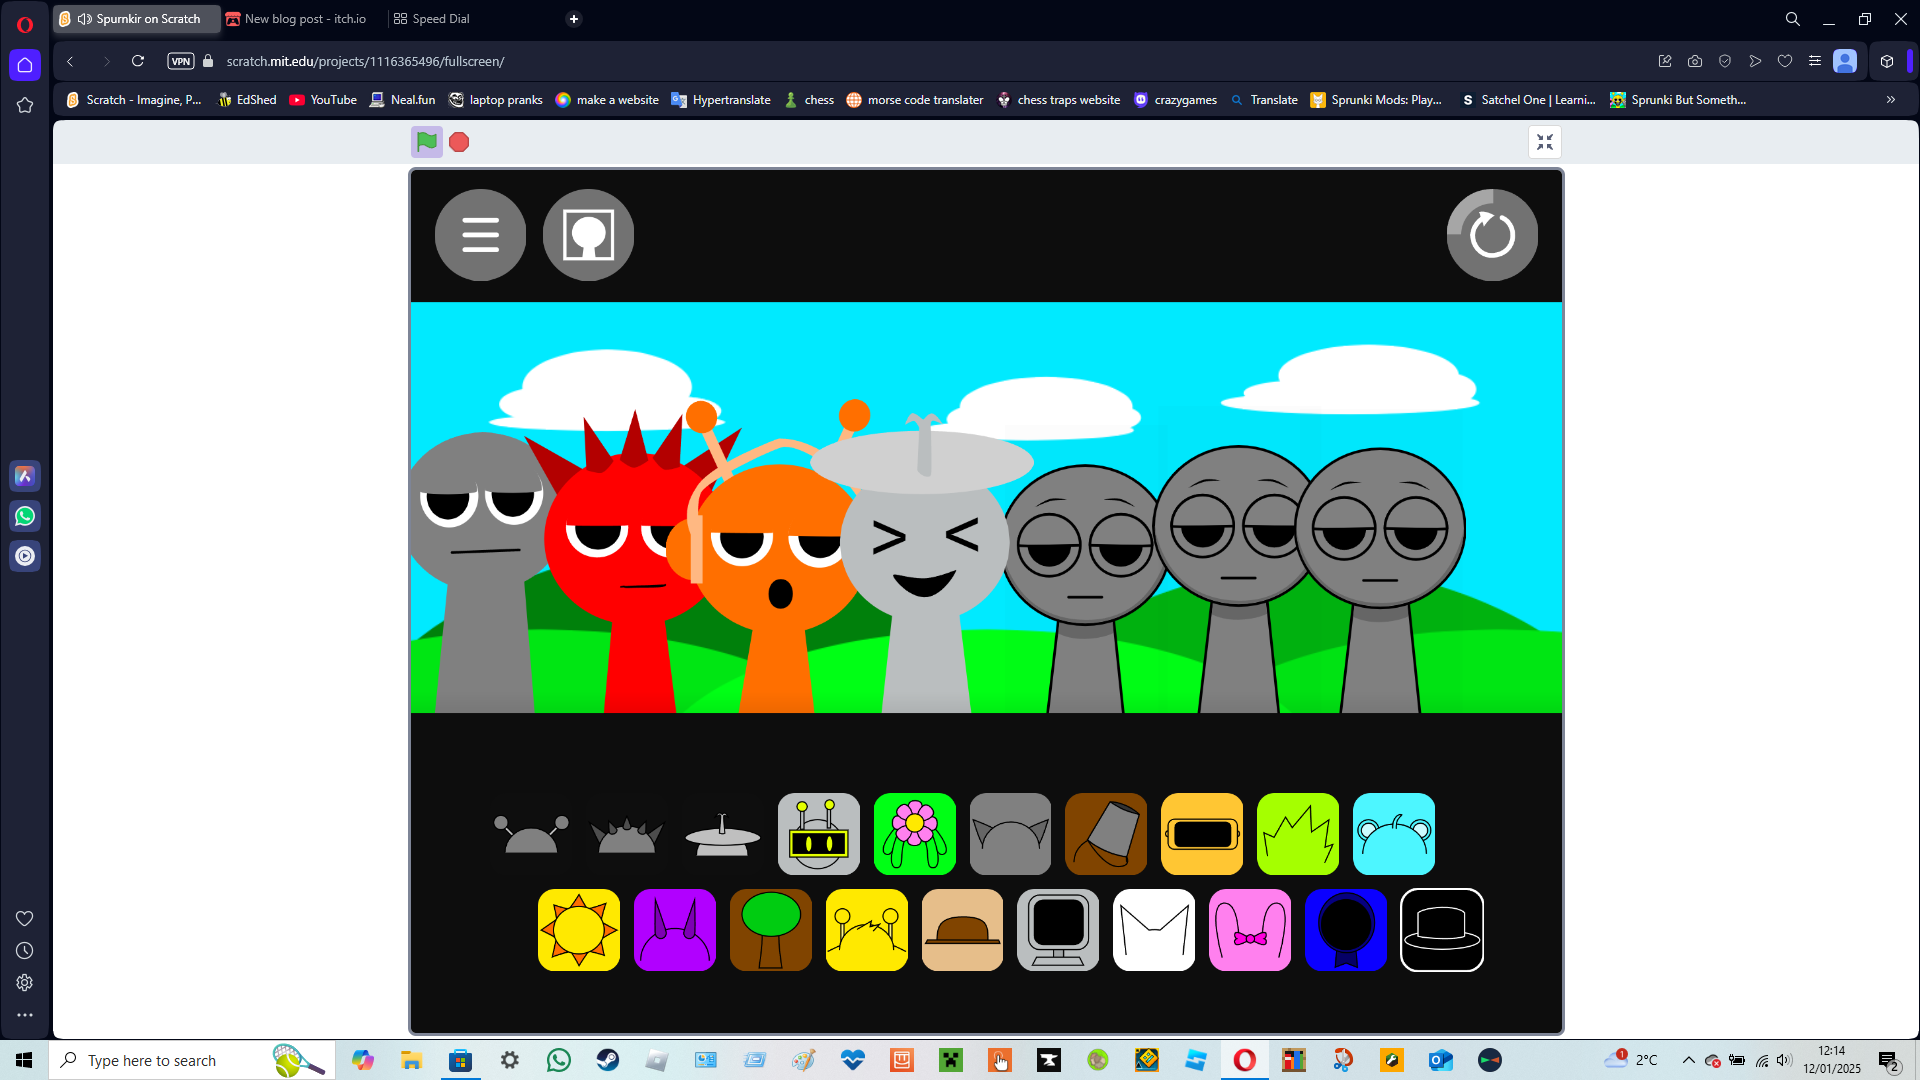Pick the yellow sun character tile
Image resolution: width=1920 pixels, height=1080 pixels.
click(x=578, y=930)
